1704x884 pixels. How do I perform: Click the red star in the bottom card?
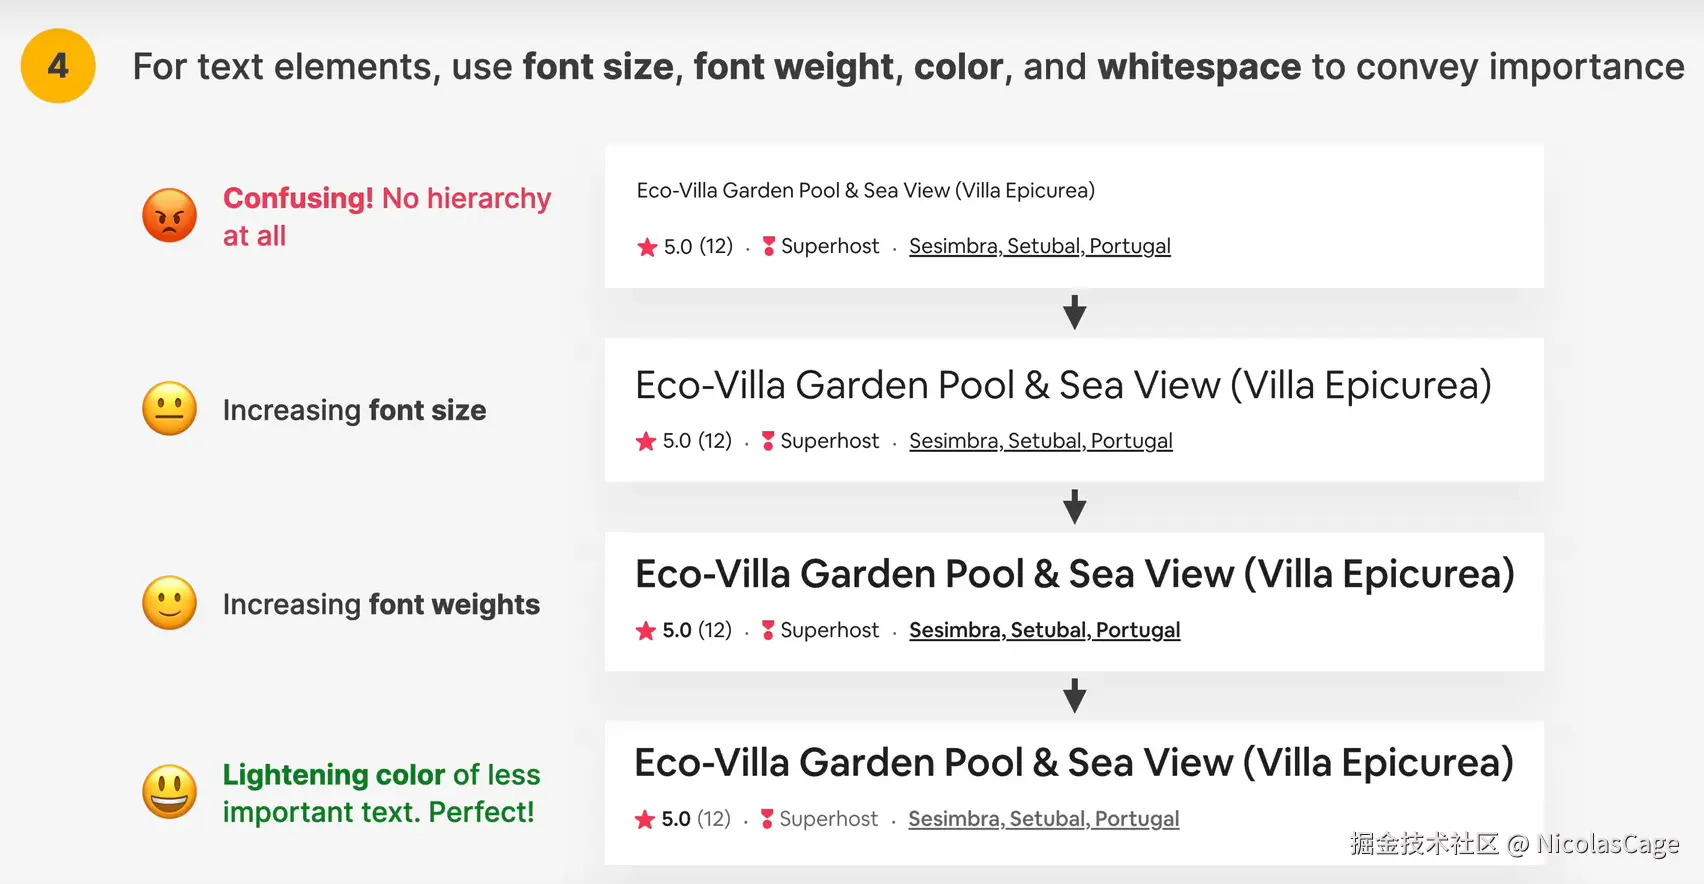pyautogui.click(x=645, y=820)
